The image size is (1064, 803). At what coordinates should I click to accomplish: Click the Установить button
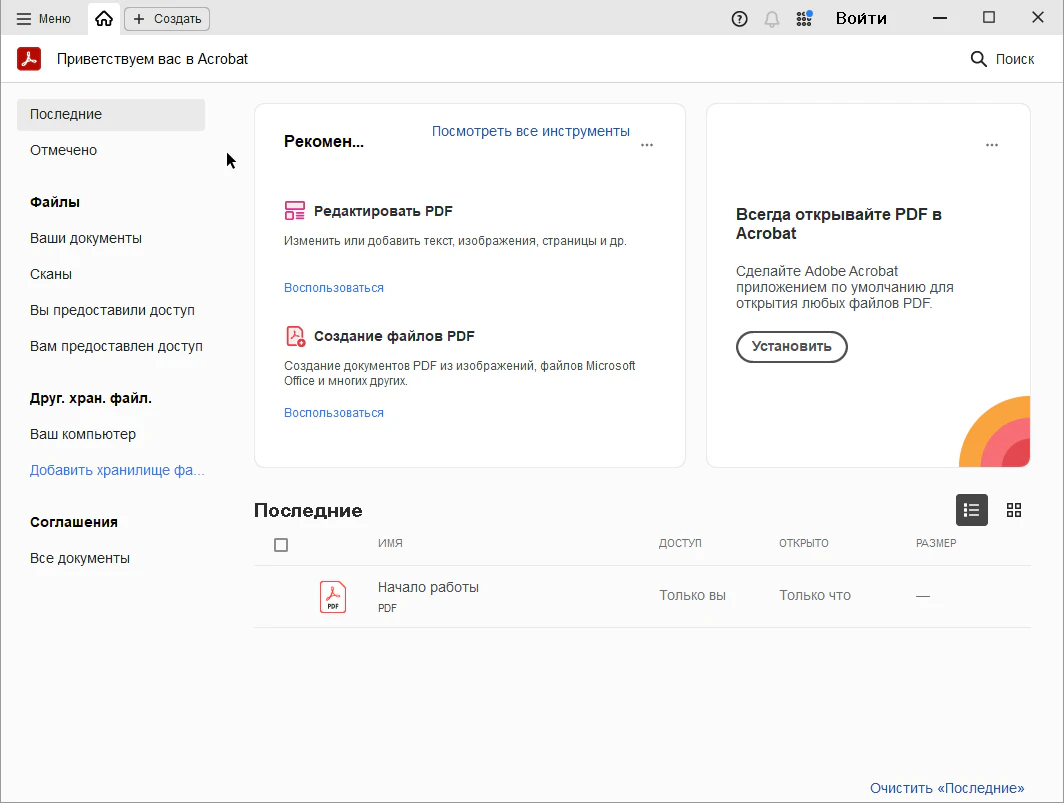(x=792, y=347)
